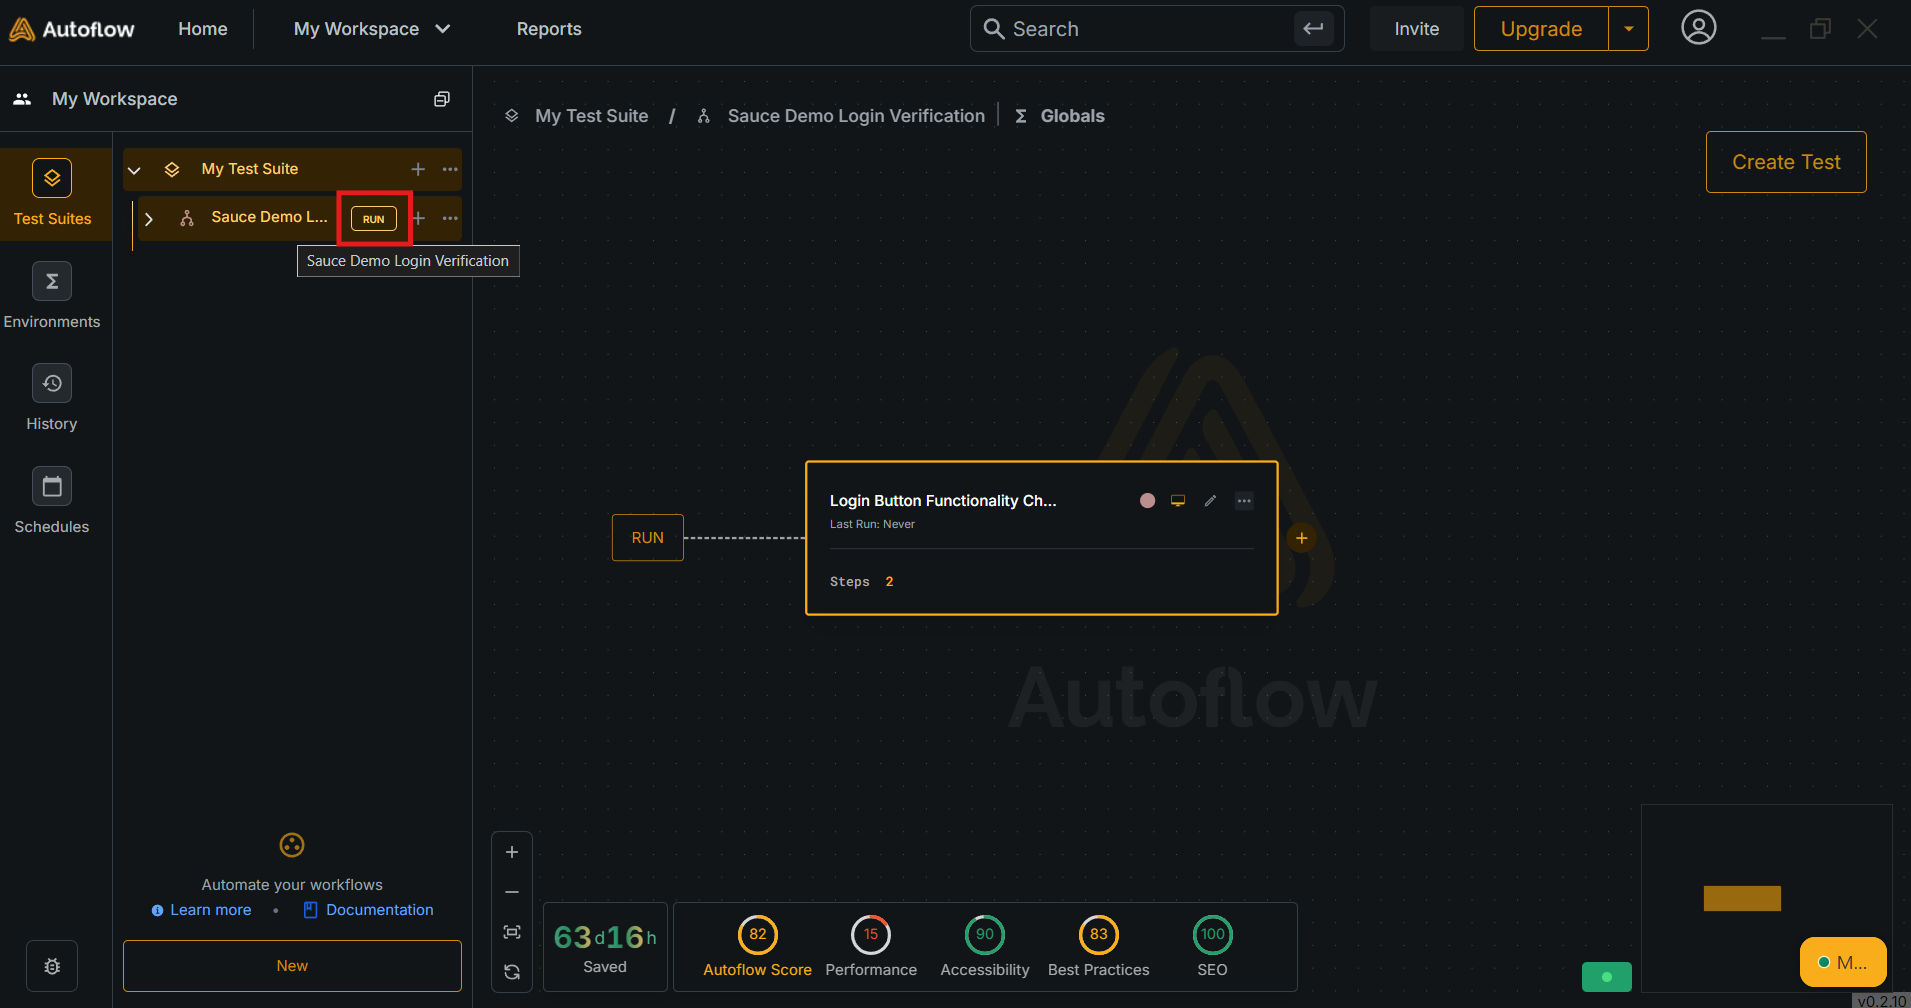This screenshot has height=1008, width=1911.
Task: Add a node after the test card
Action: point(1301,538)
